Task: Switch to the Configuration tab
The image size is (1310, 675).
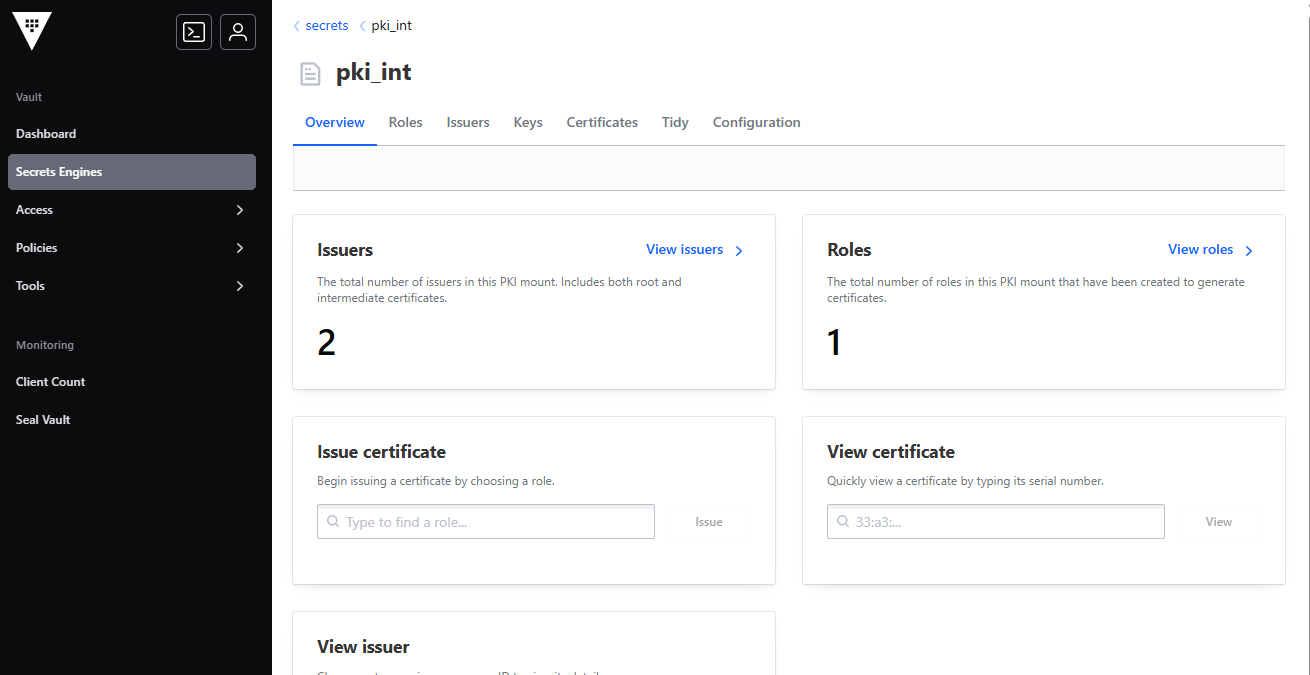Action: pyautogui.click(x=757, y=122)
